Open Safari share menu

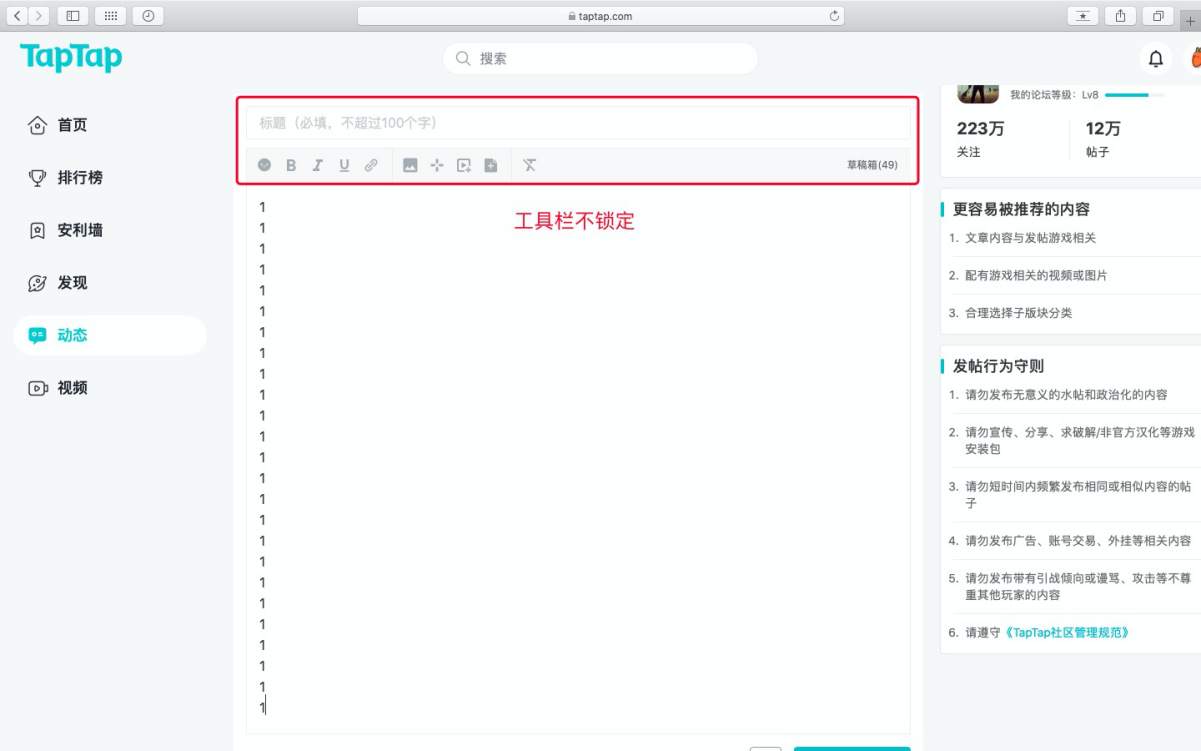point(1120,16)
